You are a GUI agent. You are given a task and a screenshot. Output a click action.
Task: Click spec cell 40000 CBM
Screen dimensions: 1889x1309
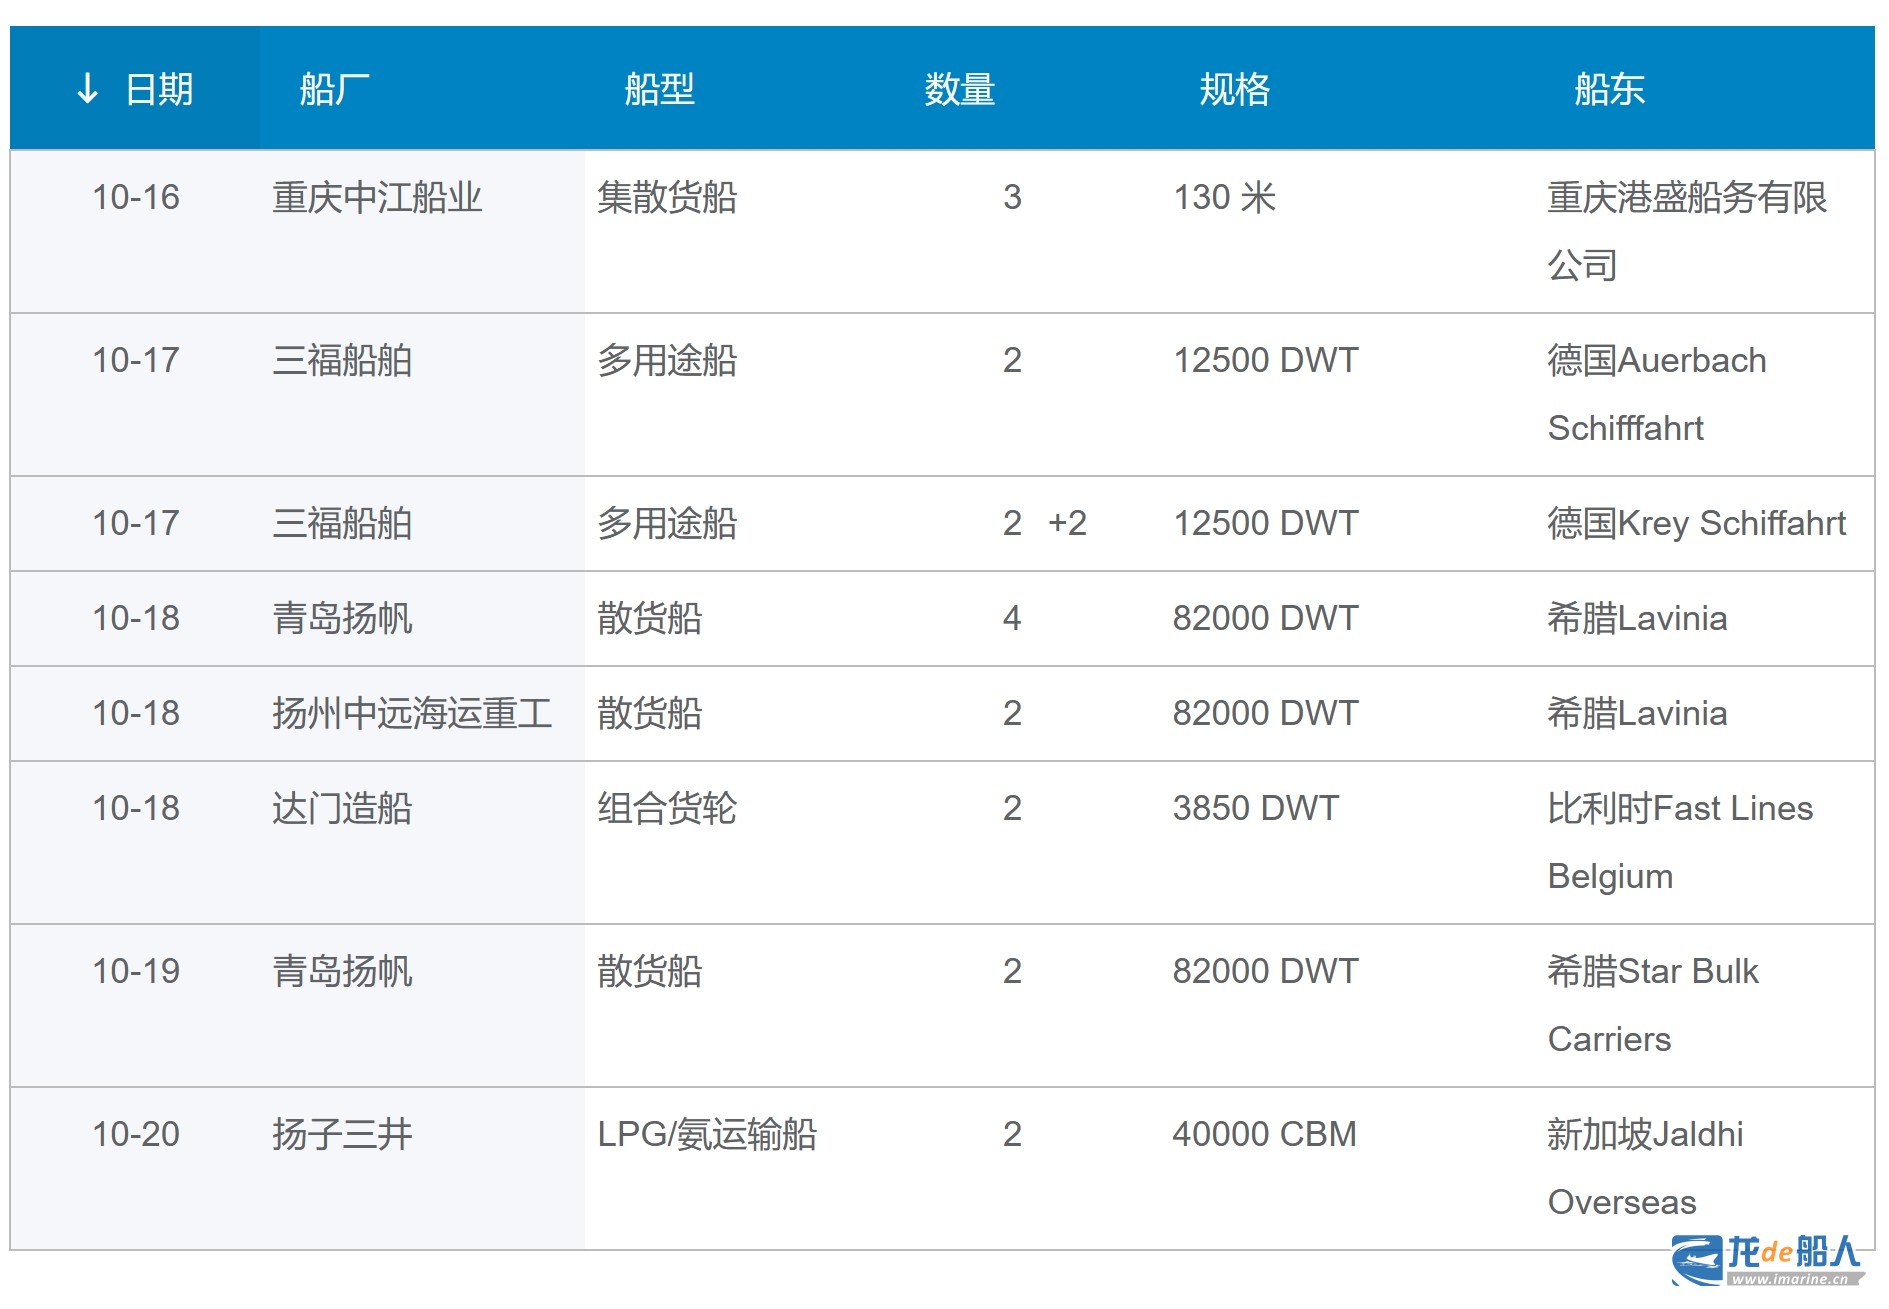[x=1264, y=1134]
